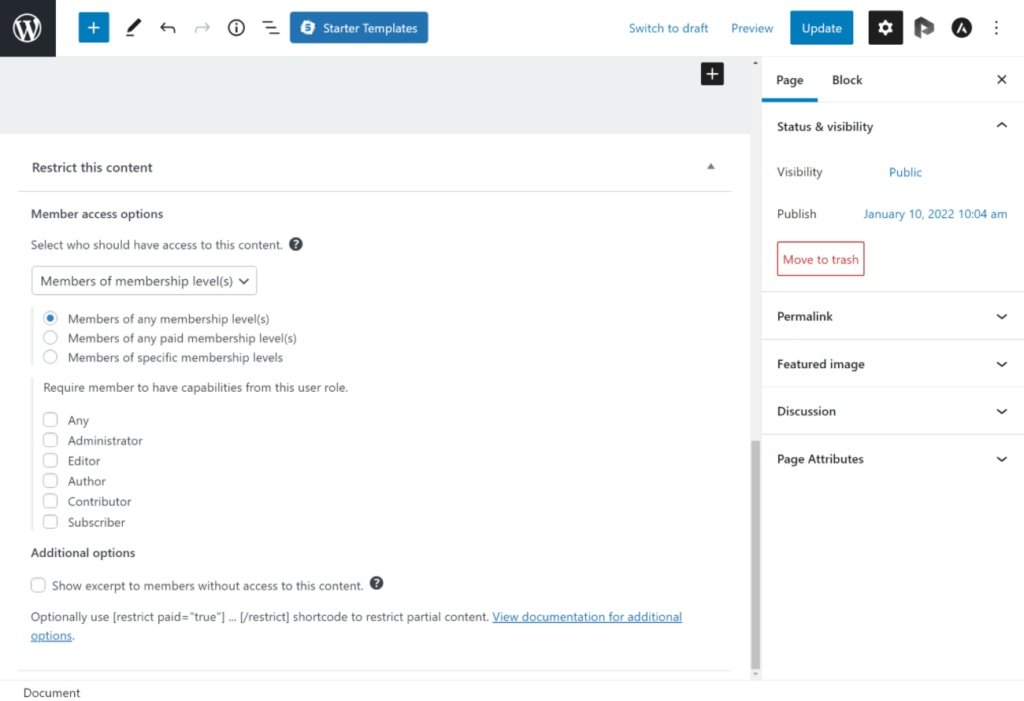The width and height of the screenshot is (1024, 701).
Task: Check the Subscriber role checkbox
Action: point(50,522)
